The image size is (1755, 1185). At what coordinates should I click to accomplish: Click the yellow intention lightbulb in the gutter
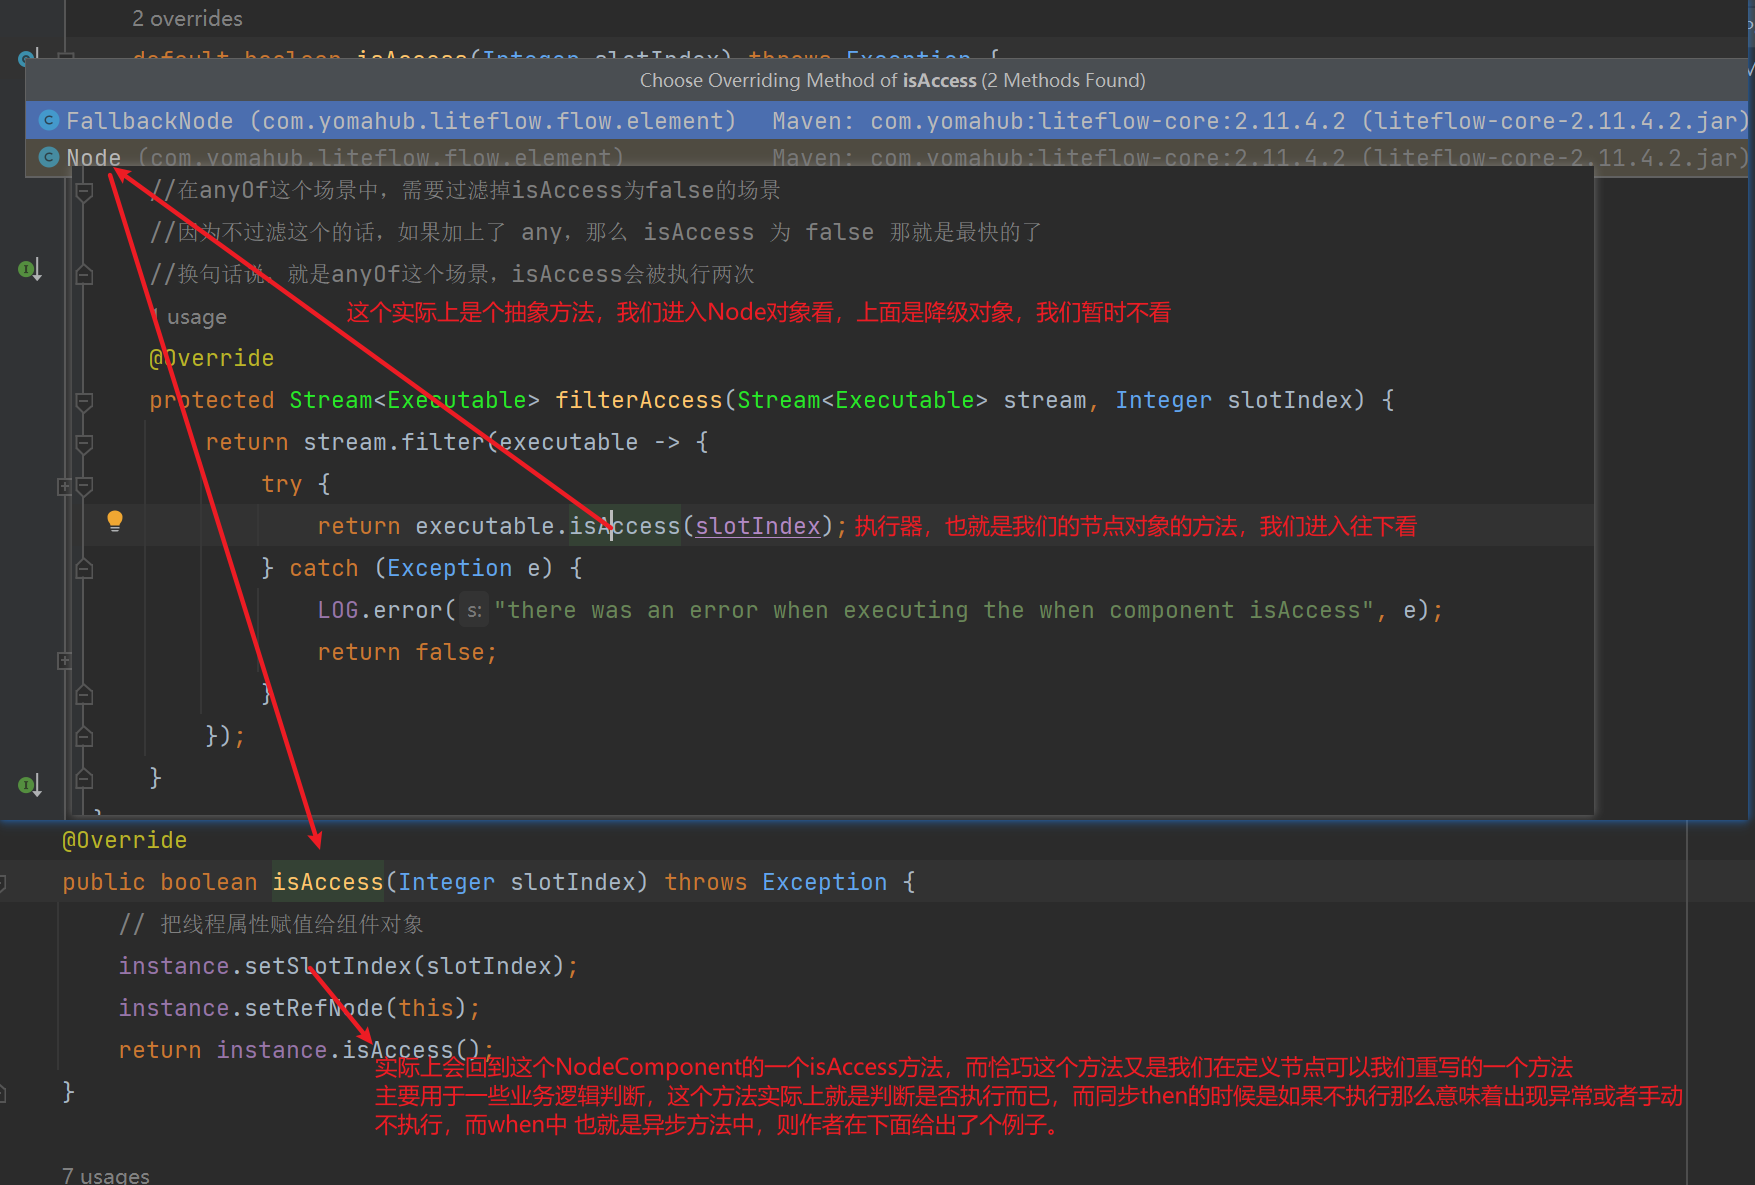click(x=115, y=520)
